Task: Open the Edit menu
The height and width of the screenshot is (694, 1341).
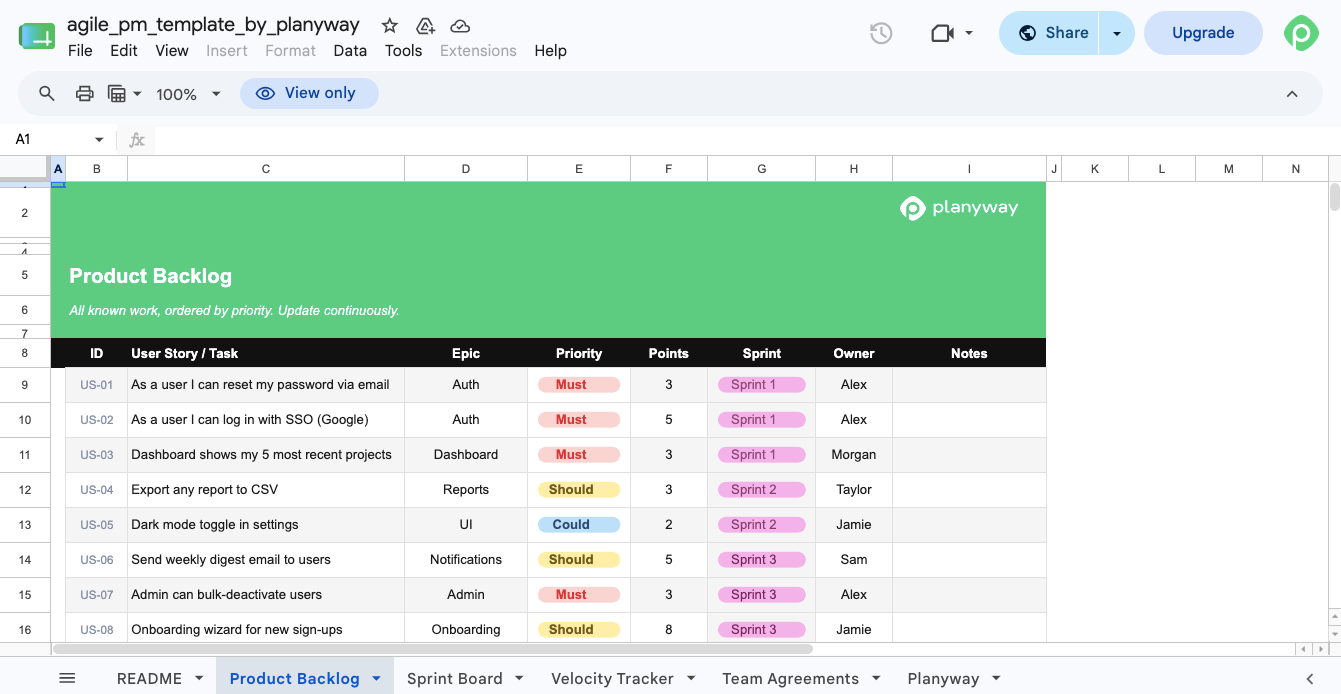Action: coord(124,50)
